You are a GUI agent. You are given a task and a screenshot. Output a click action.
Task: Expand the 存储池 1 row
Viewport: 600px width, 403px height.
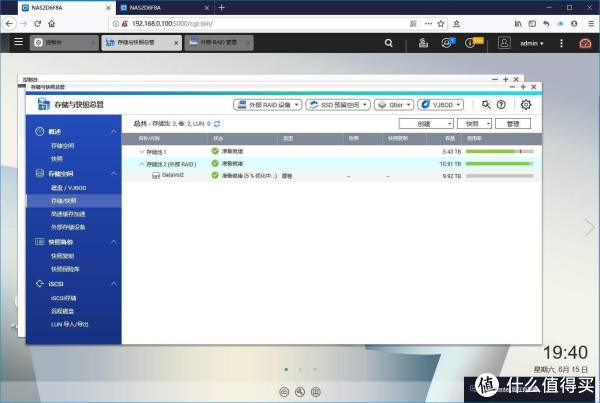pyautogui.click(x=141, y=151)
